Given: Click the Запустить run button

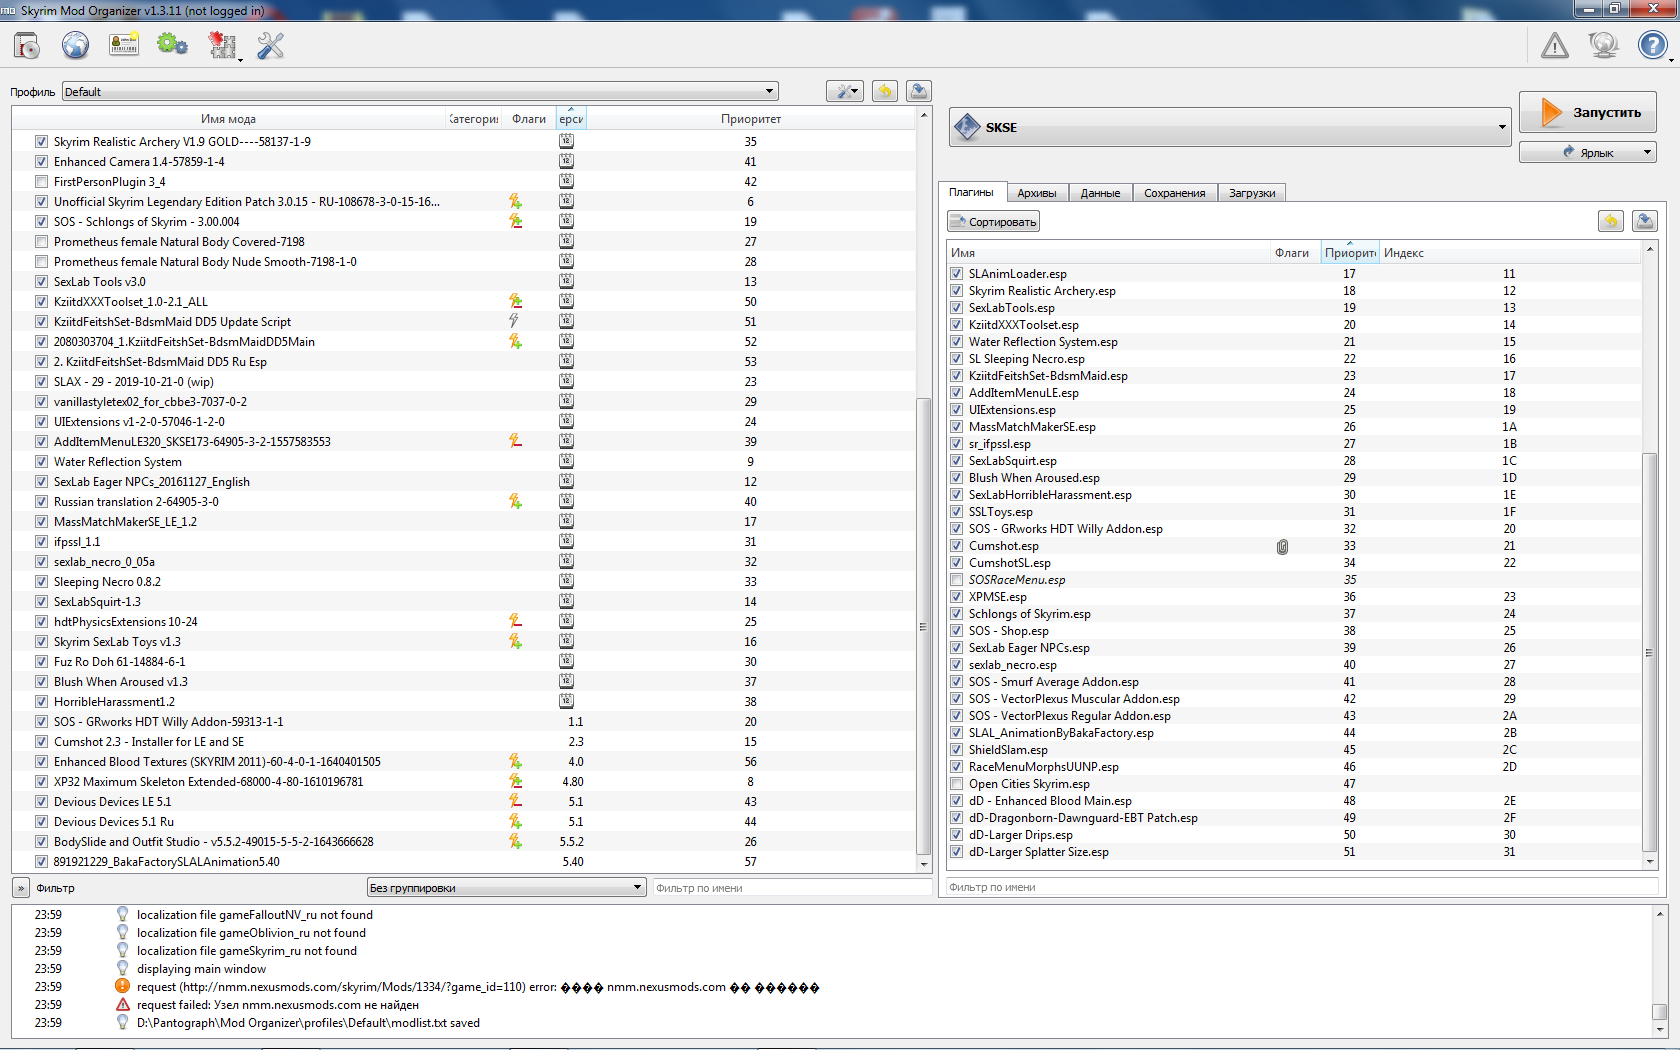Looking at the screenshot, I should coord(1588,112).
